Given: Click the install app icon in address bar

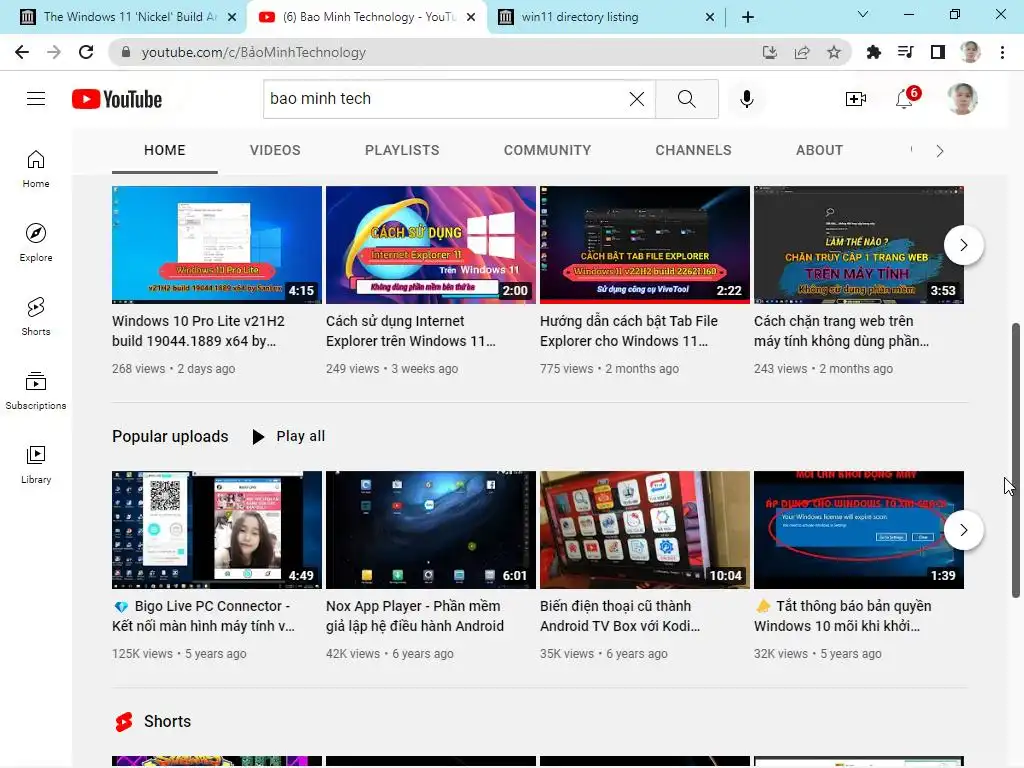Looking at the screenshot, I should tap(770, 52).
